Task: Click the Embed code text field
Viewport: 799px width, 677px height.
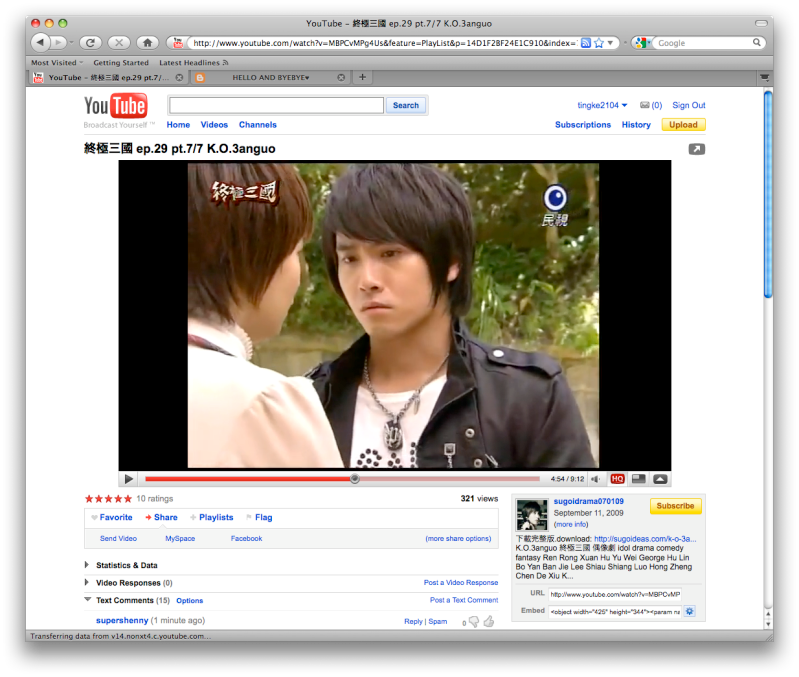Action: coord(615,612)
